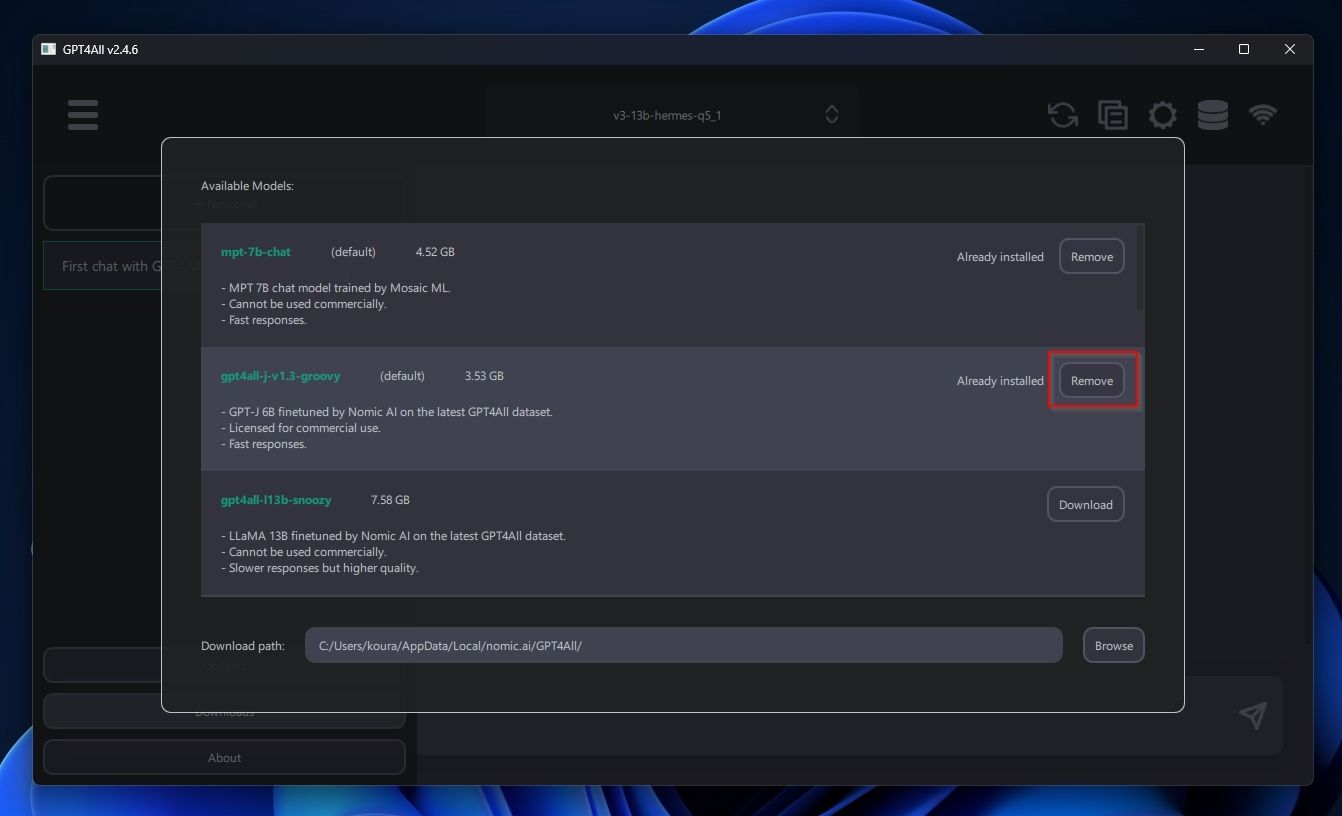The image size is (1342, 816).
Task: Download the gpt4all-l13b-snoozy model
Action: point(1085,505)
